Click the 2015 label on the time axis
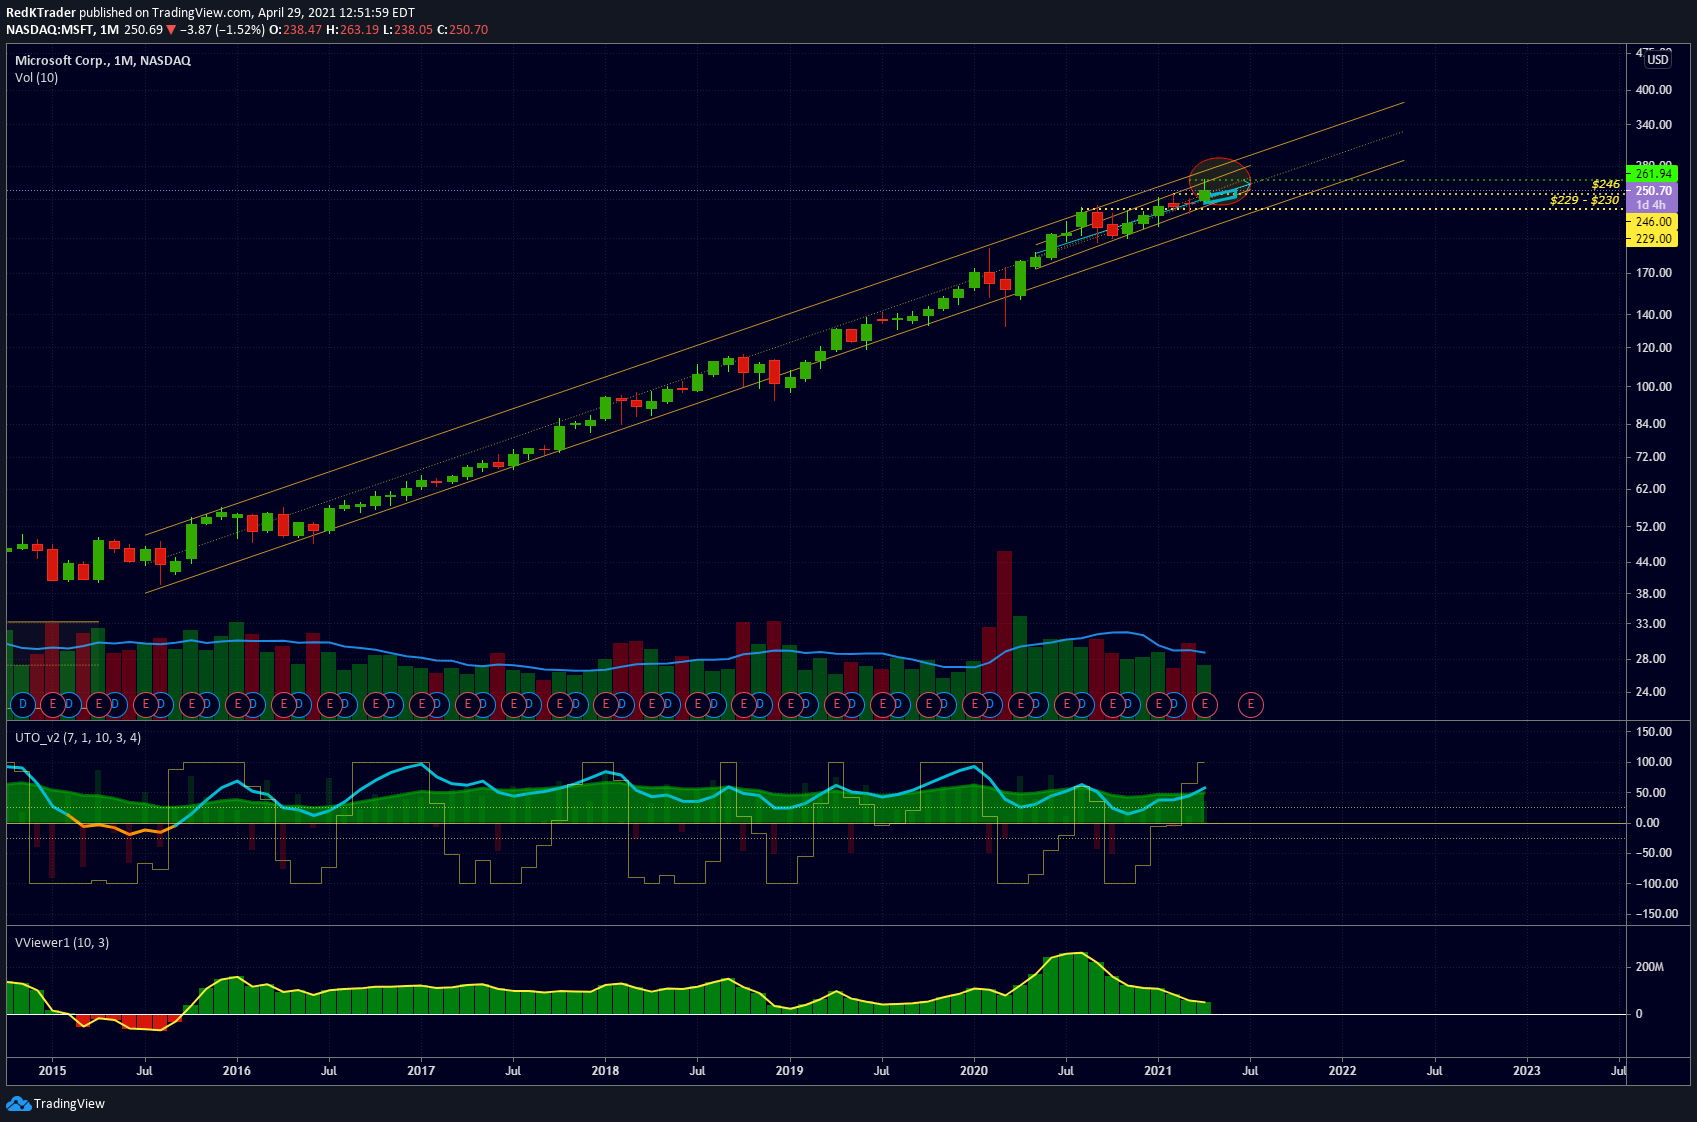 52,1071
